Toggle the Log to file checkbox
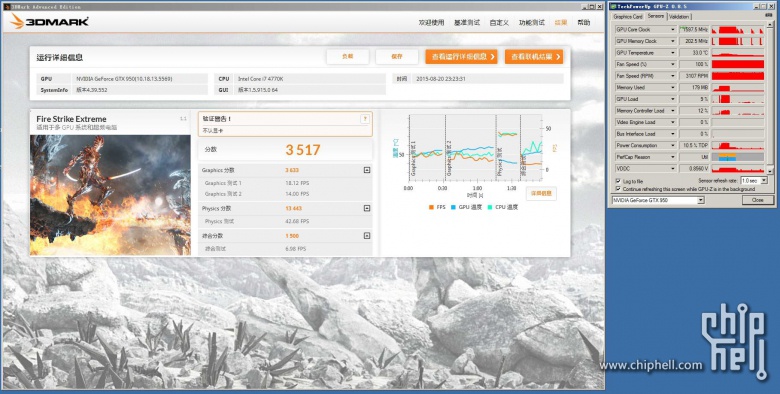This screenshot has height=394, width=780. tap(618, 182)
